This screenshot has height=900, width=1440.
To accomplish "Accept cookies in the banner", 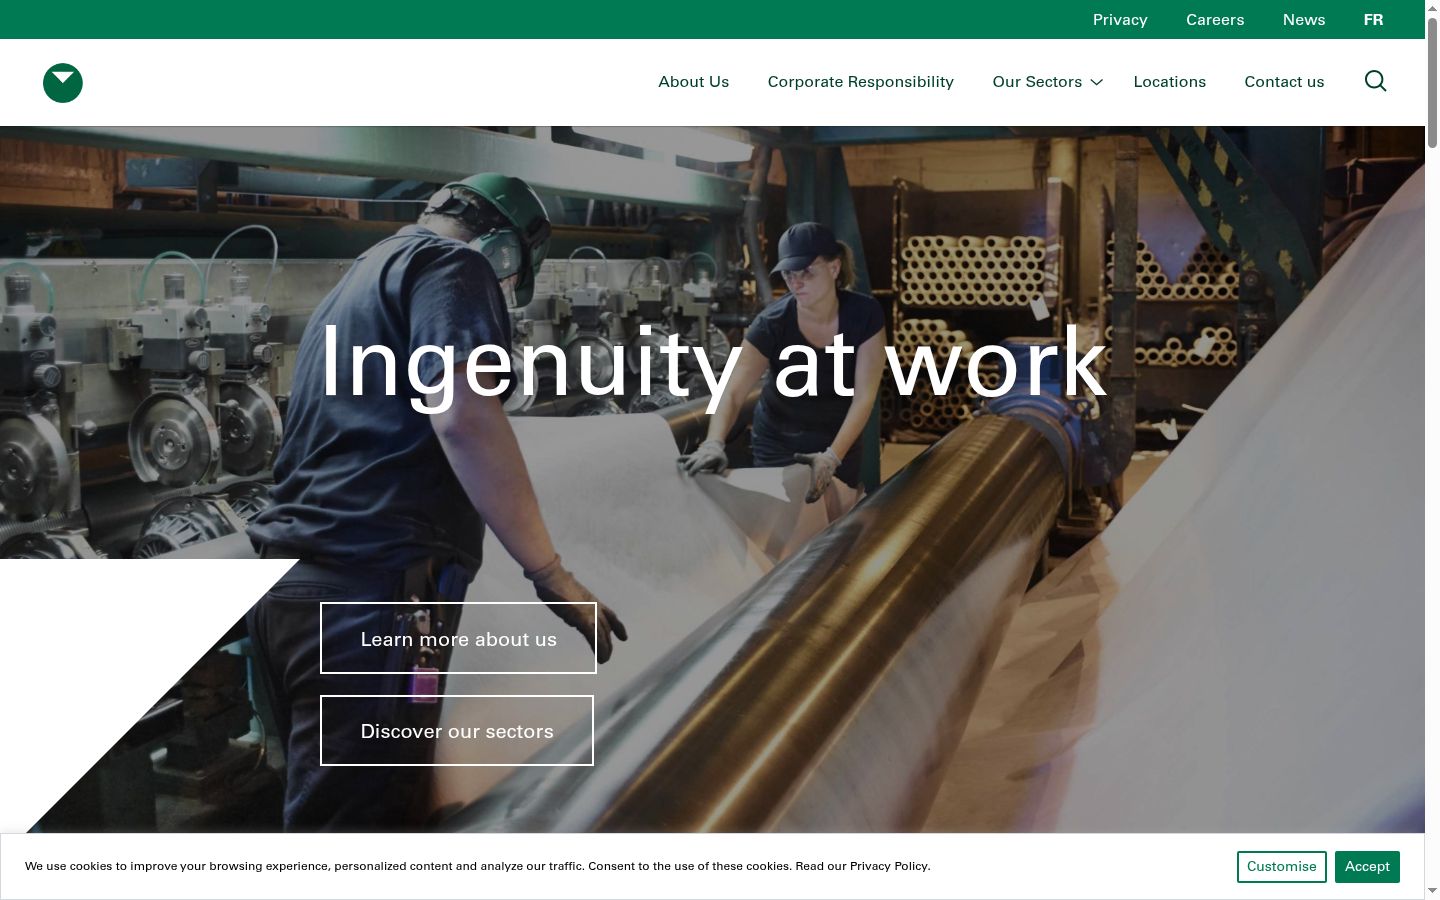I will tap(1367, 867).
